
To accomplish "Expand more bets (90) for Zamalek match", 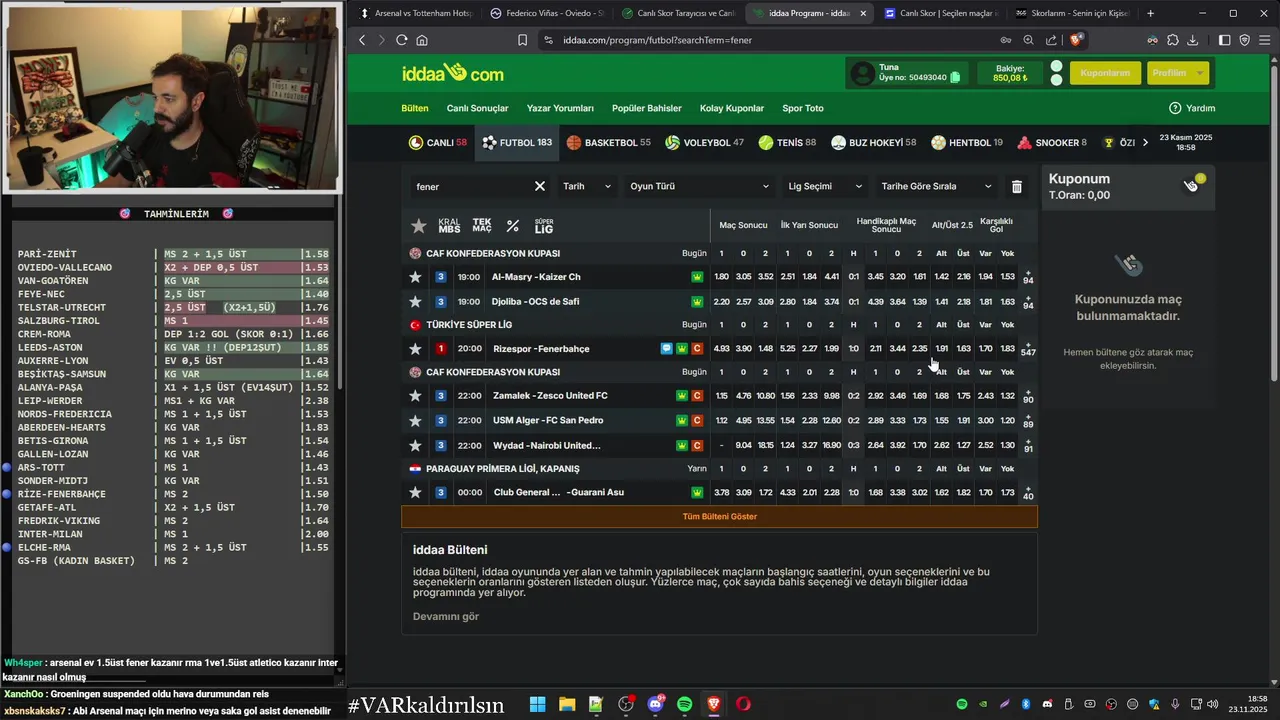I will 1028,396.
